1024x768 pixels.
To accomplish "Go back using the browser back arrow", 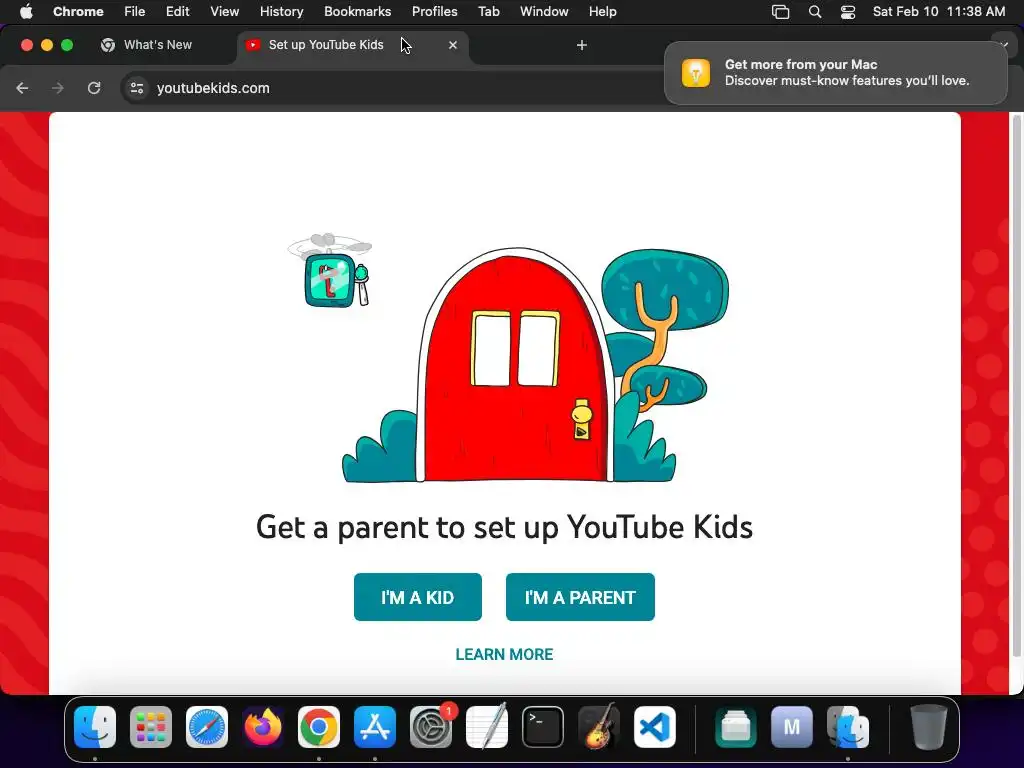I will tap(22, 88).
